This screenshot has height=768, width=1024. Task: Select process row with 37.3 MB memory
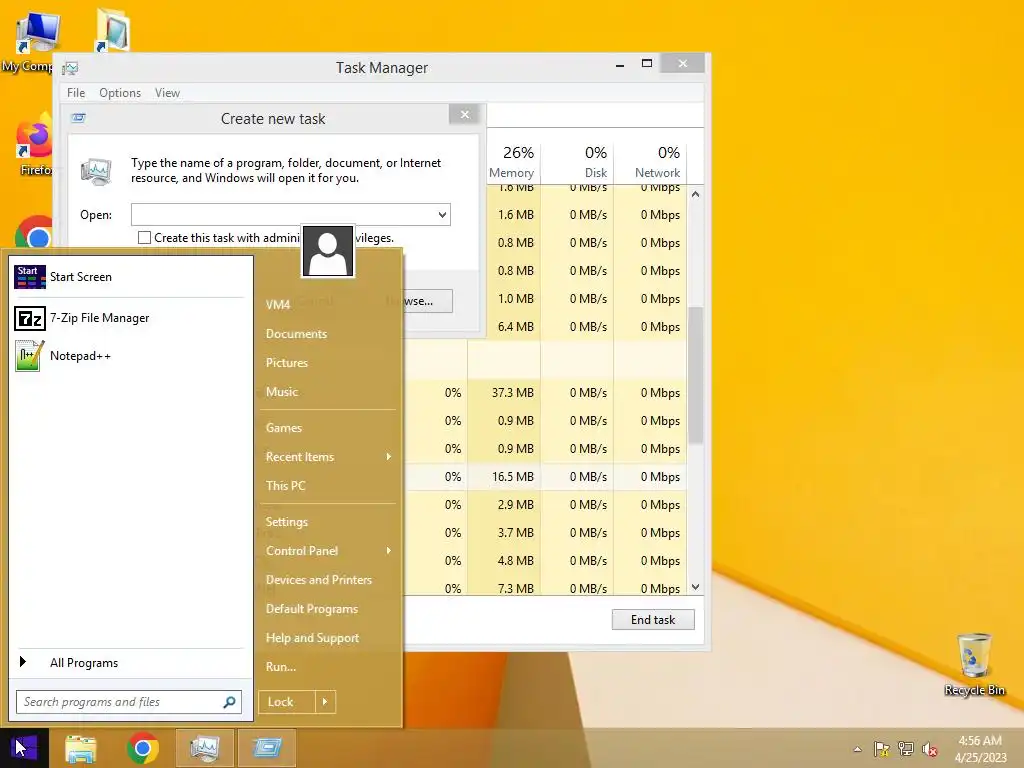click(545, 393)
